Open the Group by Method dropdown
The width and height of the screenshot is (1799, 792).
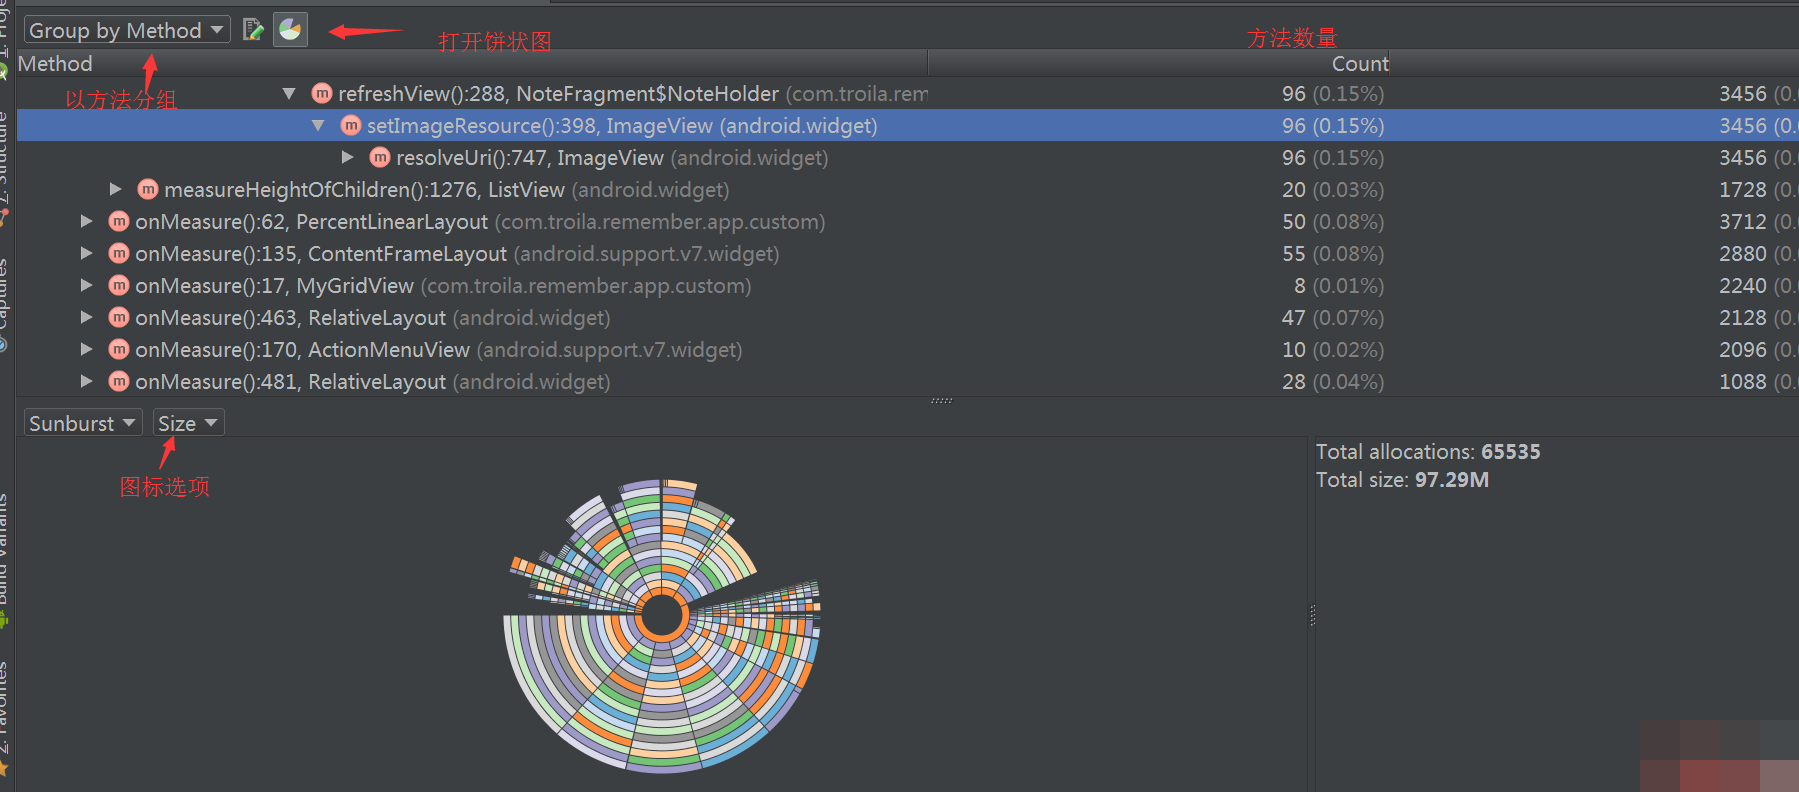click(x=127, y=30)
